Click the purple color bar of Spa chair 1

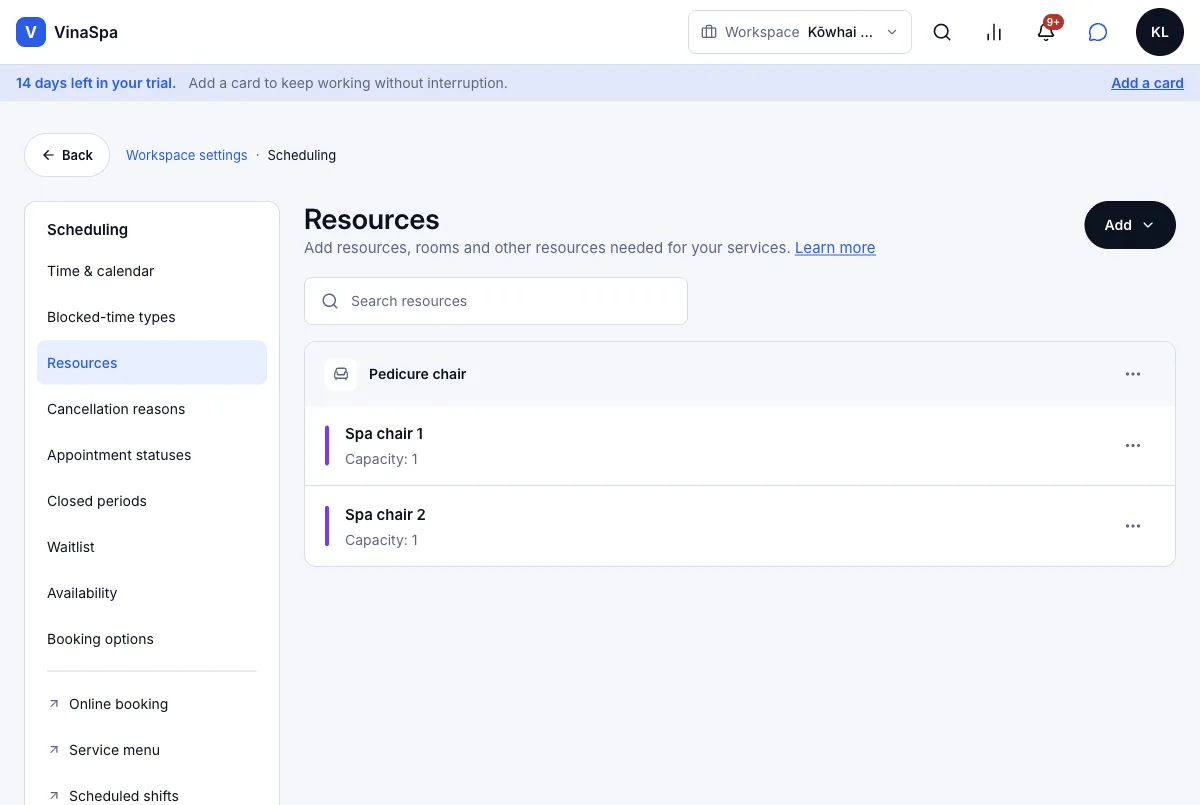coord(327,446)
